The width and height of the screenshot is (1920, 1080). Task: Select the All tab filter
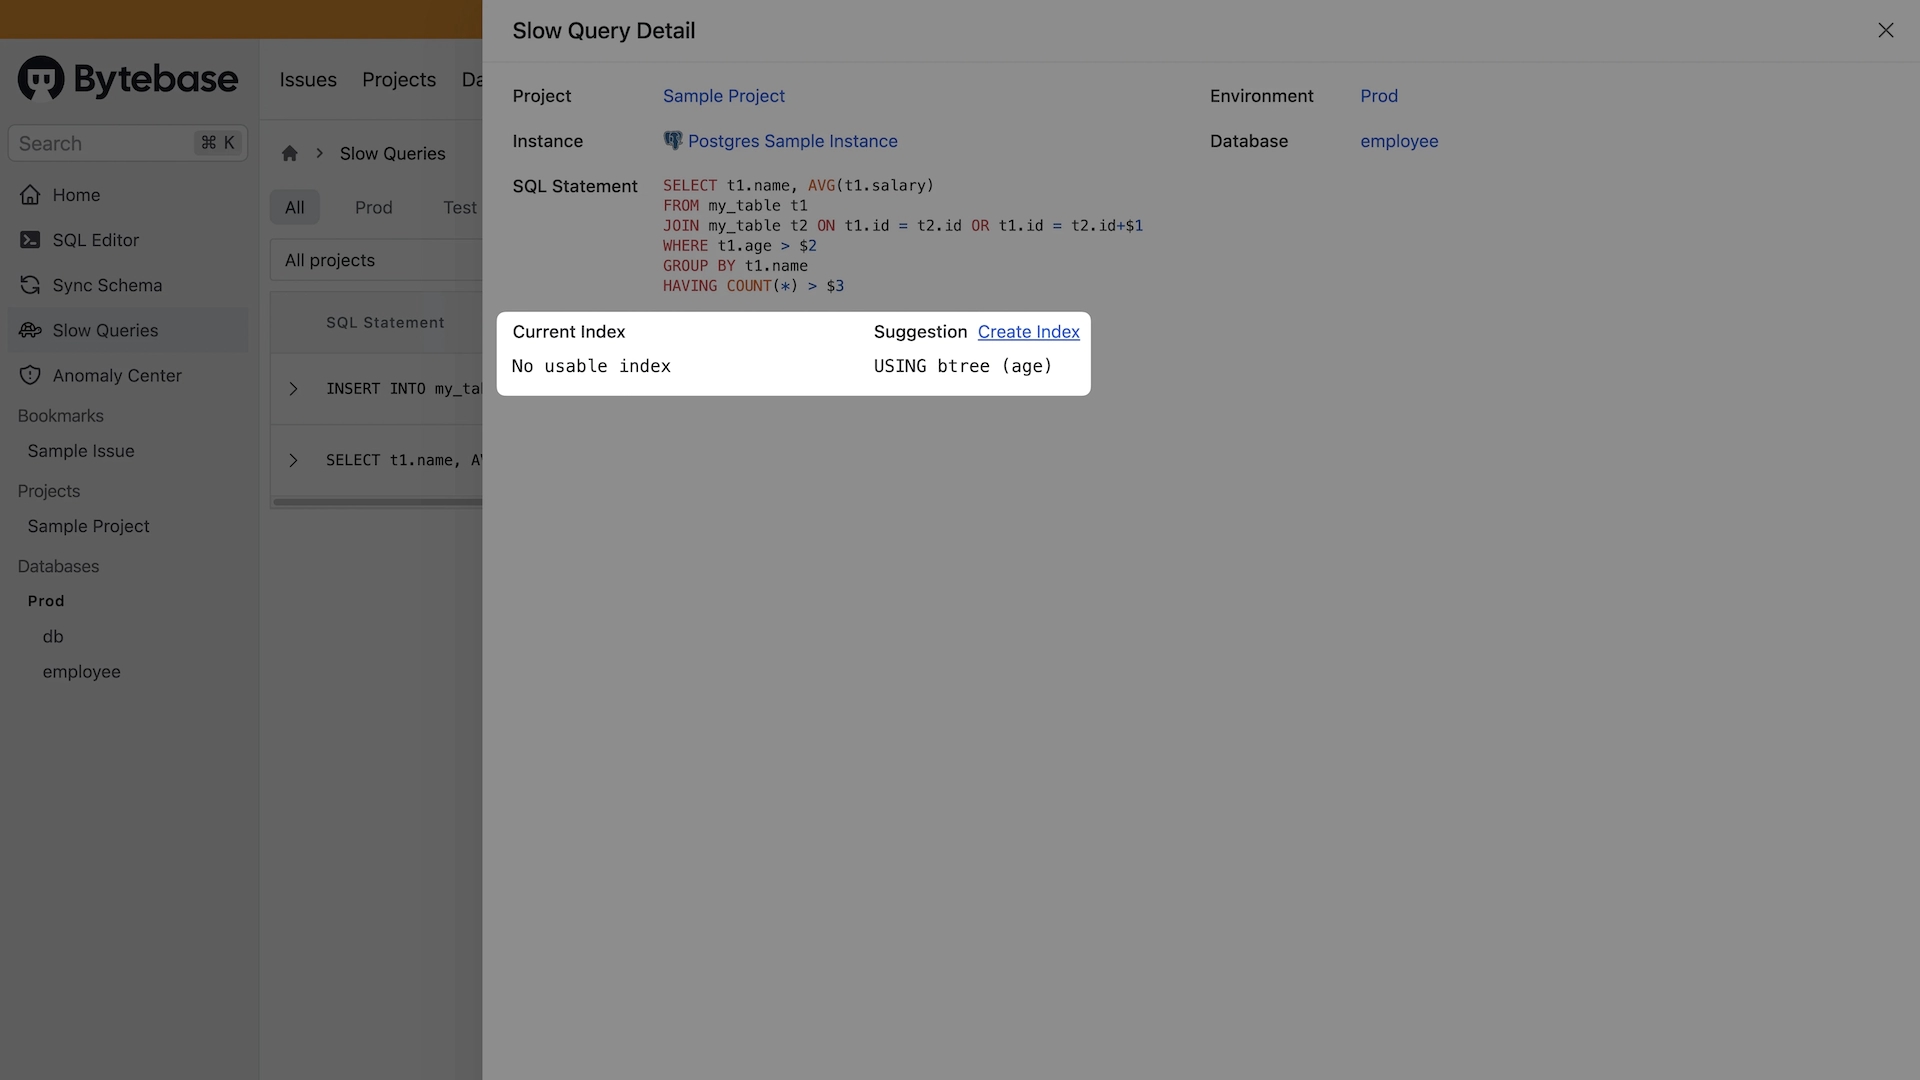click(293, 207)
